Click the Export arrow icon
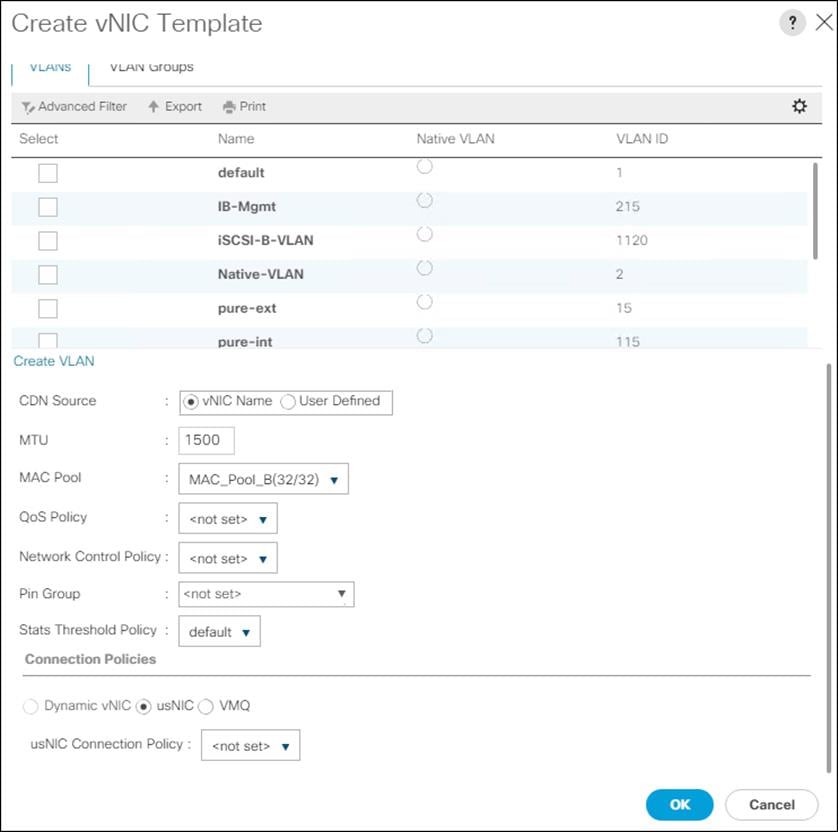838x832 pixels. [x=154, y=107]
